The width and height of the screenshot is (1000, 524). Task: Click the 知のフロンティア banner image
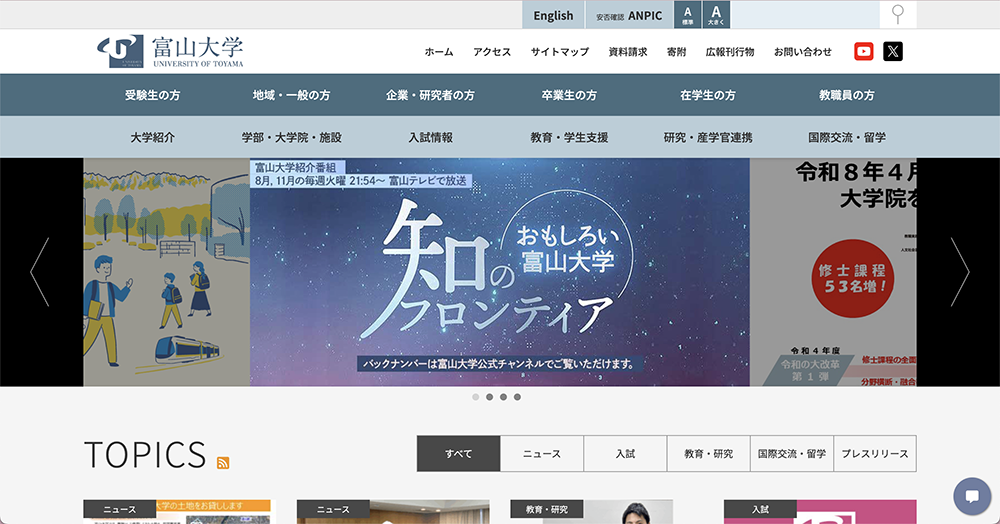point(499,272)
